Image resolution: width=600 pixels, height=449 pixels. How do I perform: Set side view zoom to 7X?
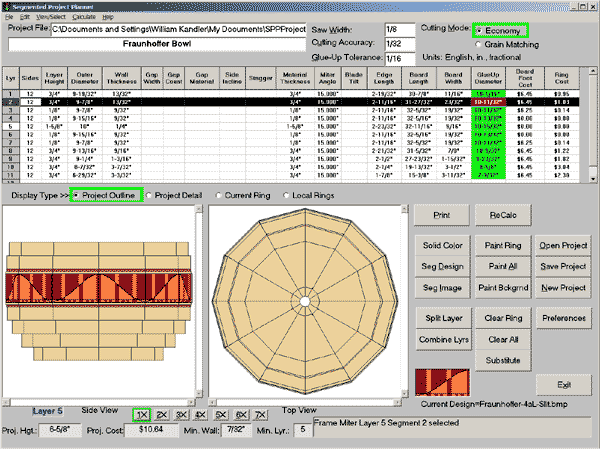pos(260,414)
